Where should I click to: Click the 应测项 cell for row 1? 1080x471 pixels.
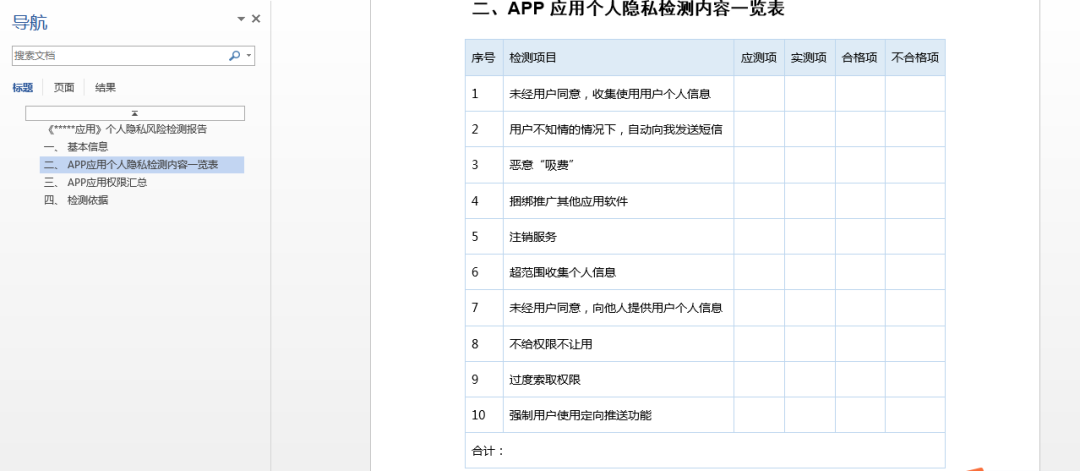759,94
